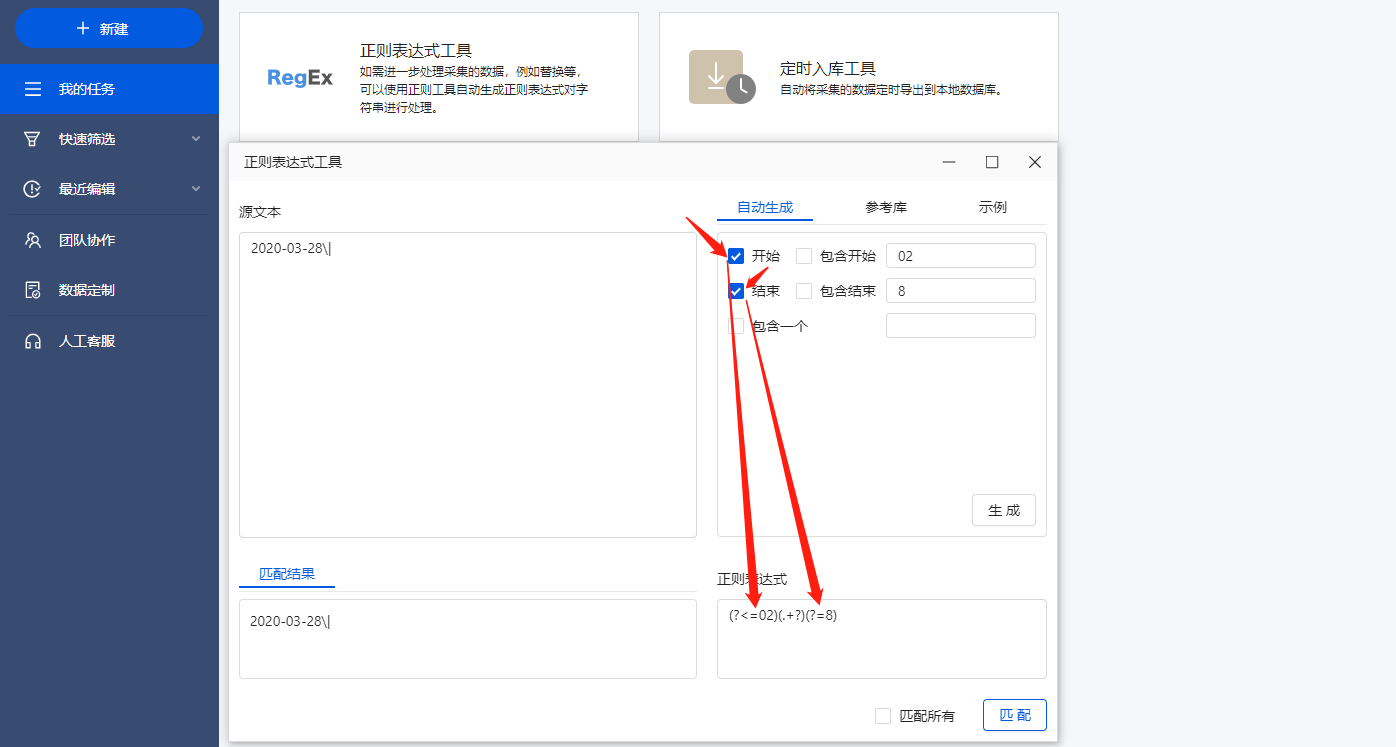This screenshot has width=1396, height=747.
Task: Click the 新建 button
Action: [109, 29]
